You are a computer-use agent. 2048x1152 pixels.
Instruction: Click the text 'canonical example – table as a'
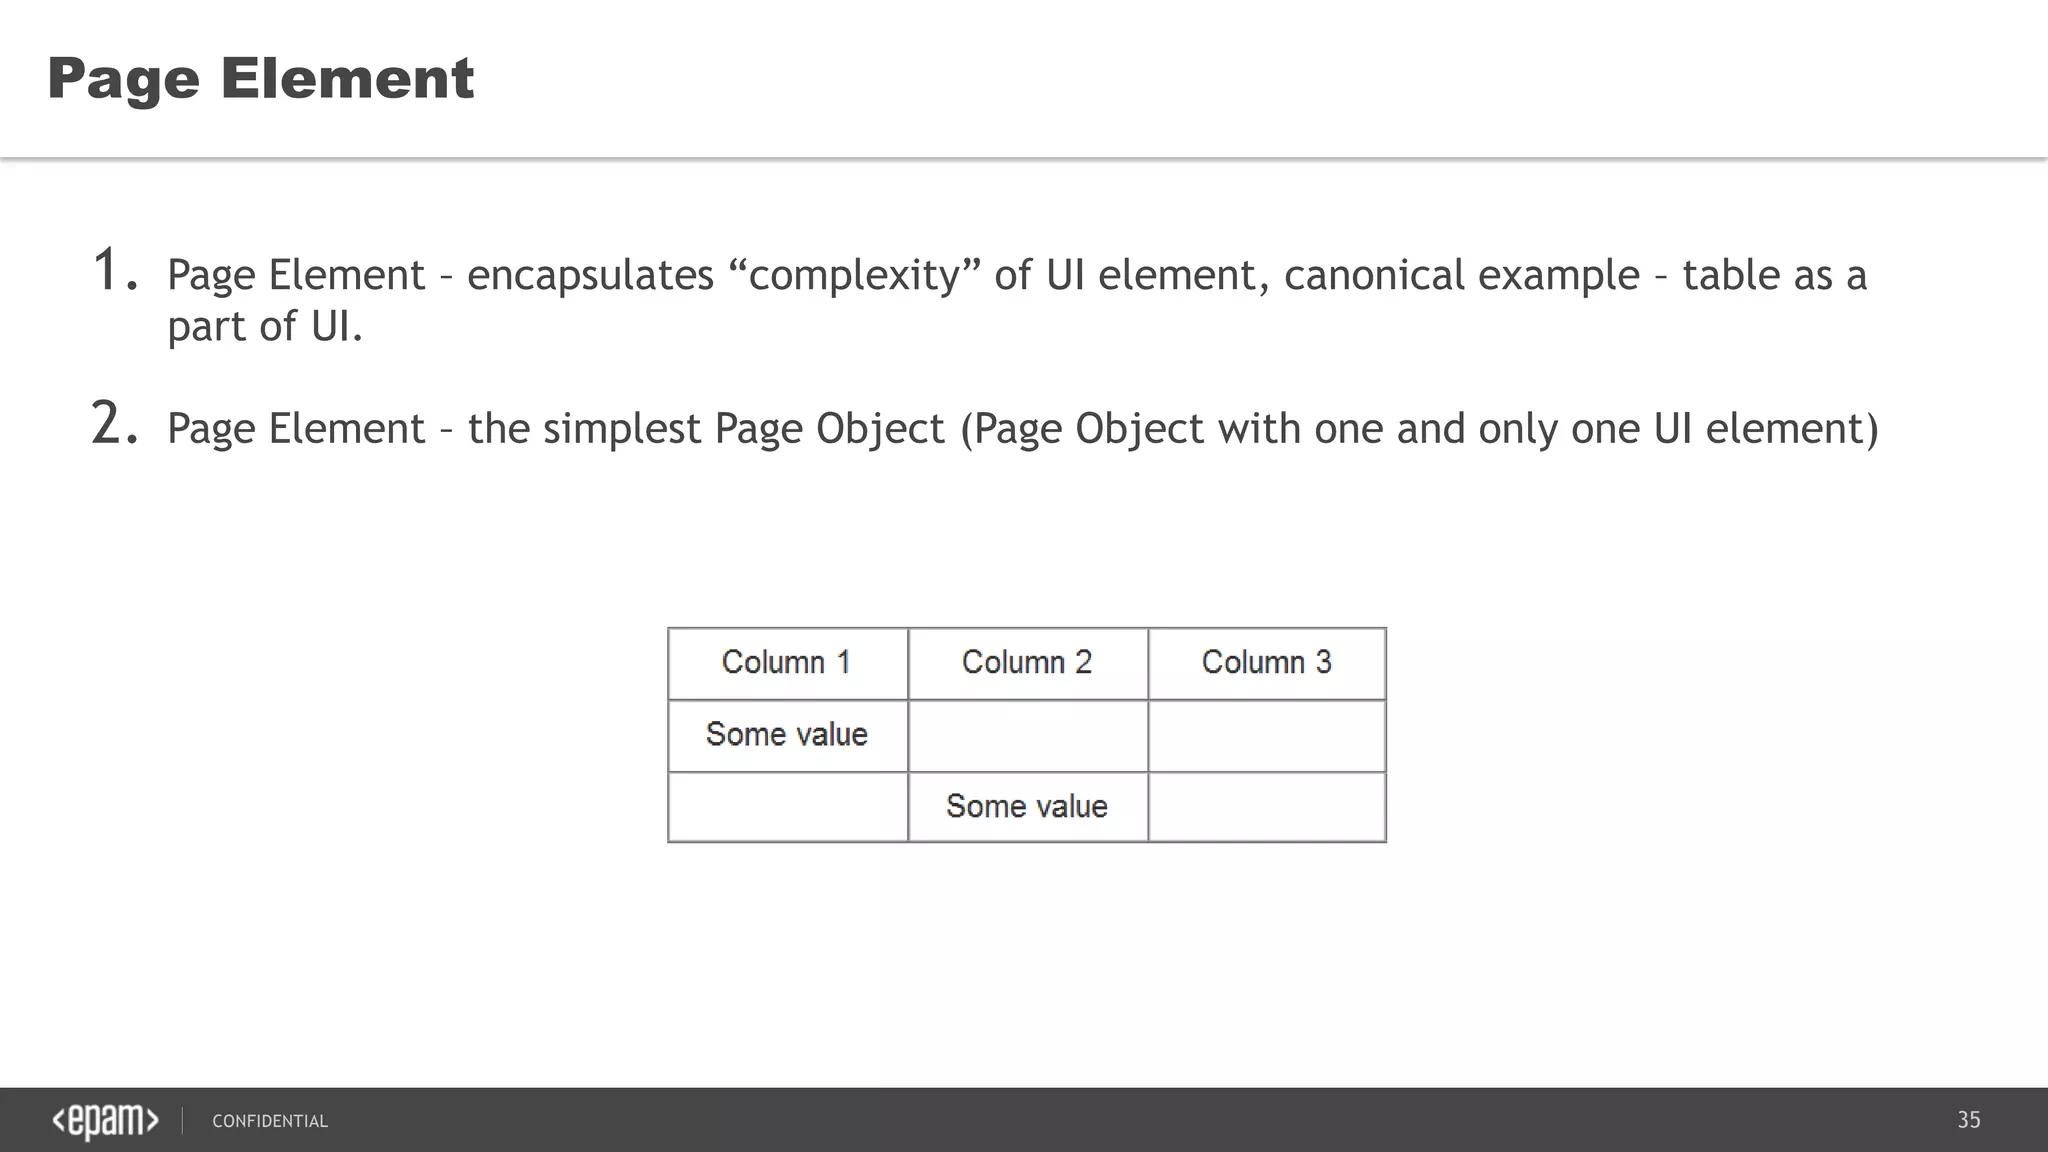click(x=1574, y=275)
